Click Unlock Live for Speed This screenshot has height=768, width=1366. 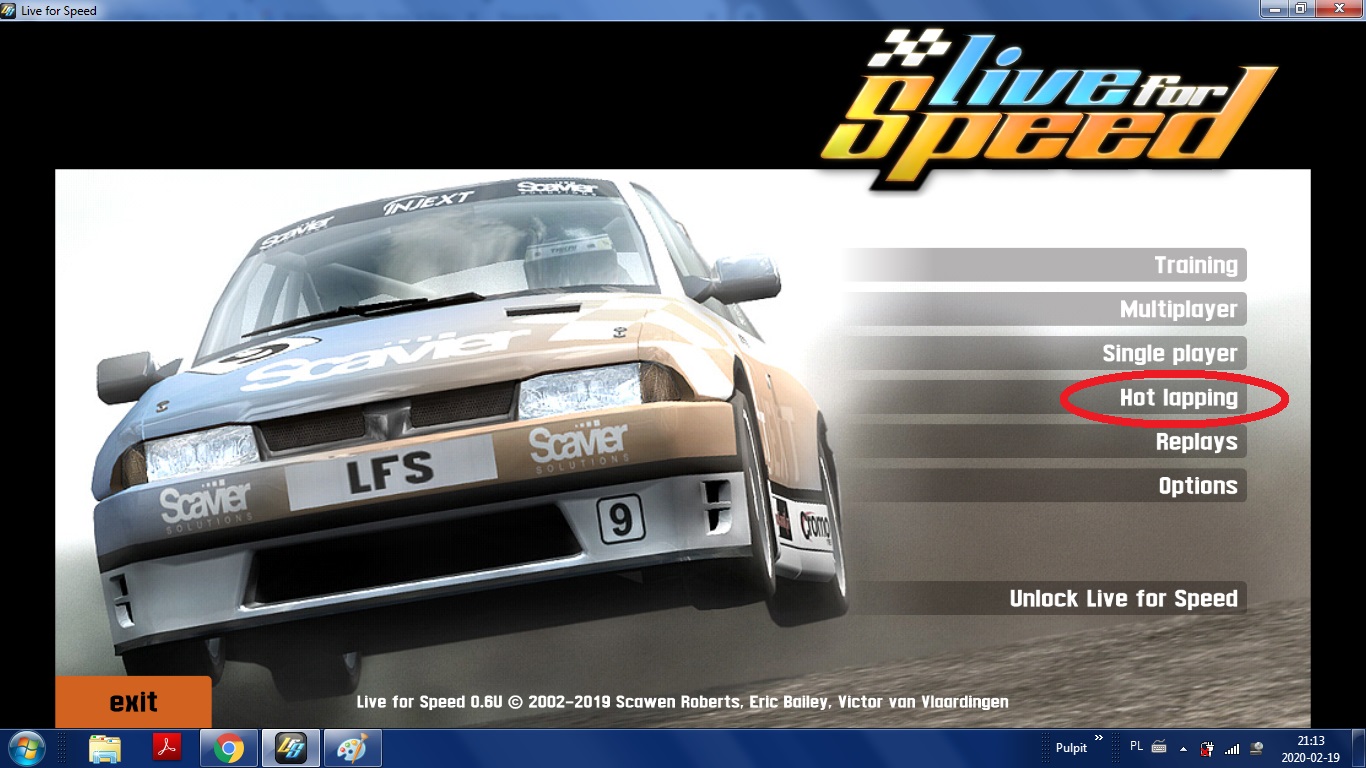click(x=1045, y=598)
